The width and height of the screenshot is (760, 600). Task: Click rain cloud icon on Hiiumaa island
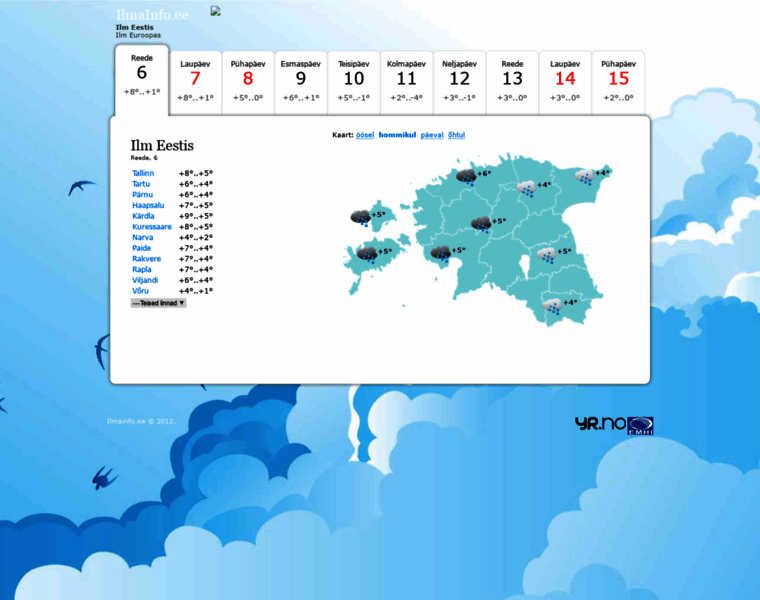[x=361, y=218]
